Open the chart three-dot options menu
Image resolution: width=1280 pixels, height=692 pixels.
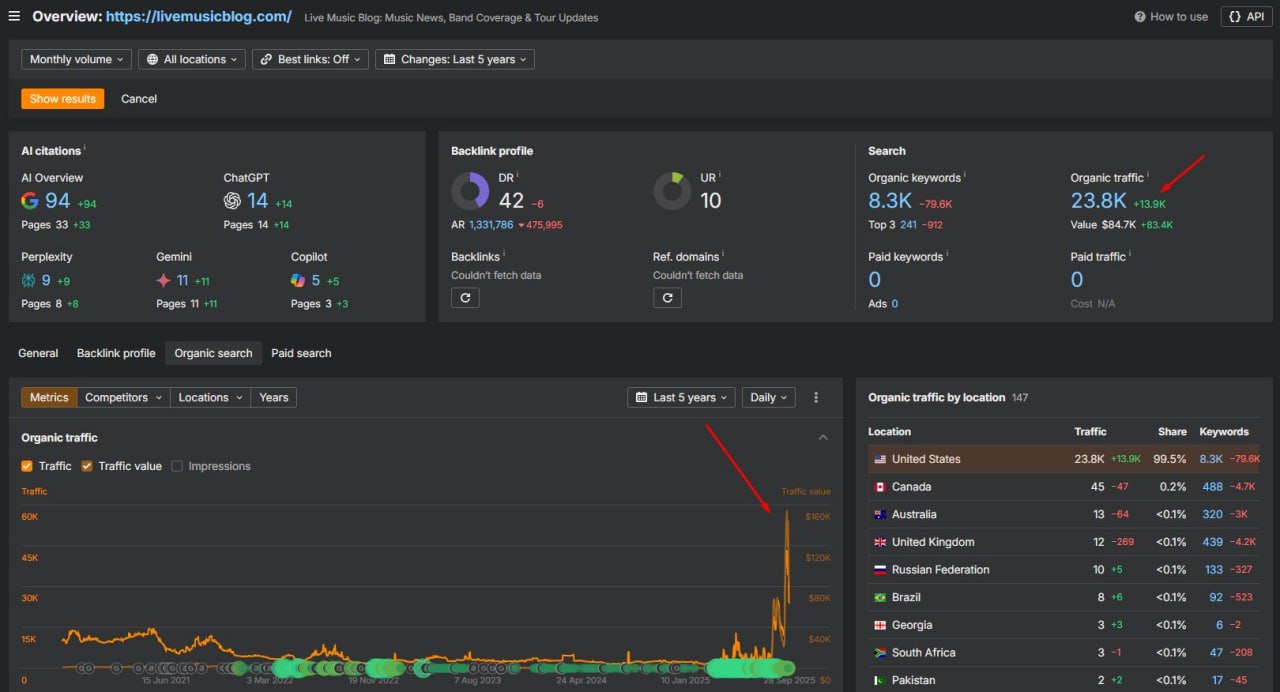(816, 397)
